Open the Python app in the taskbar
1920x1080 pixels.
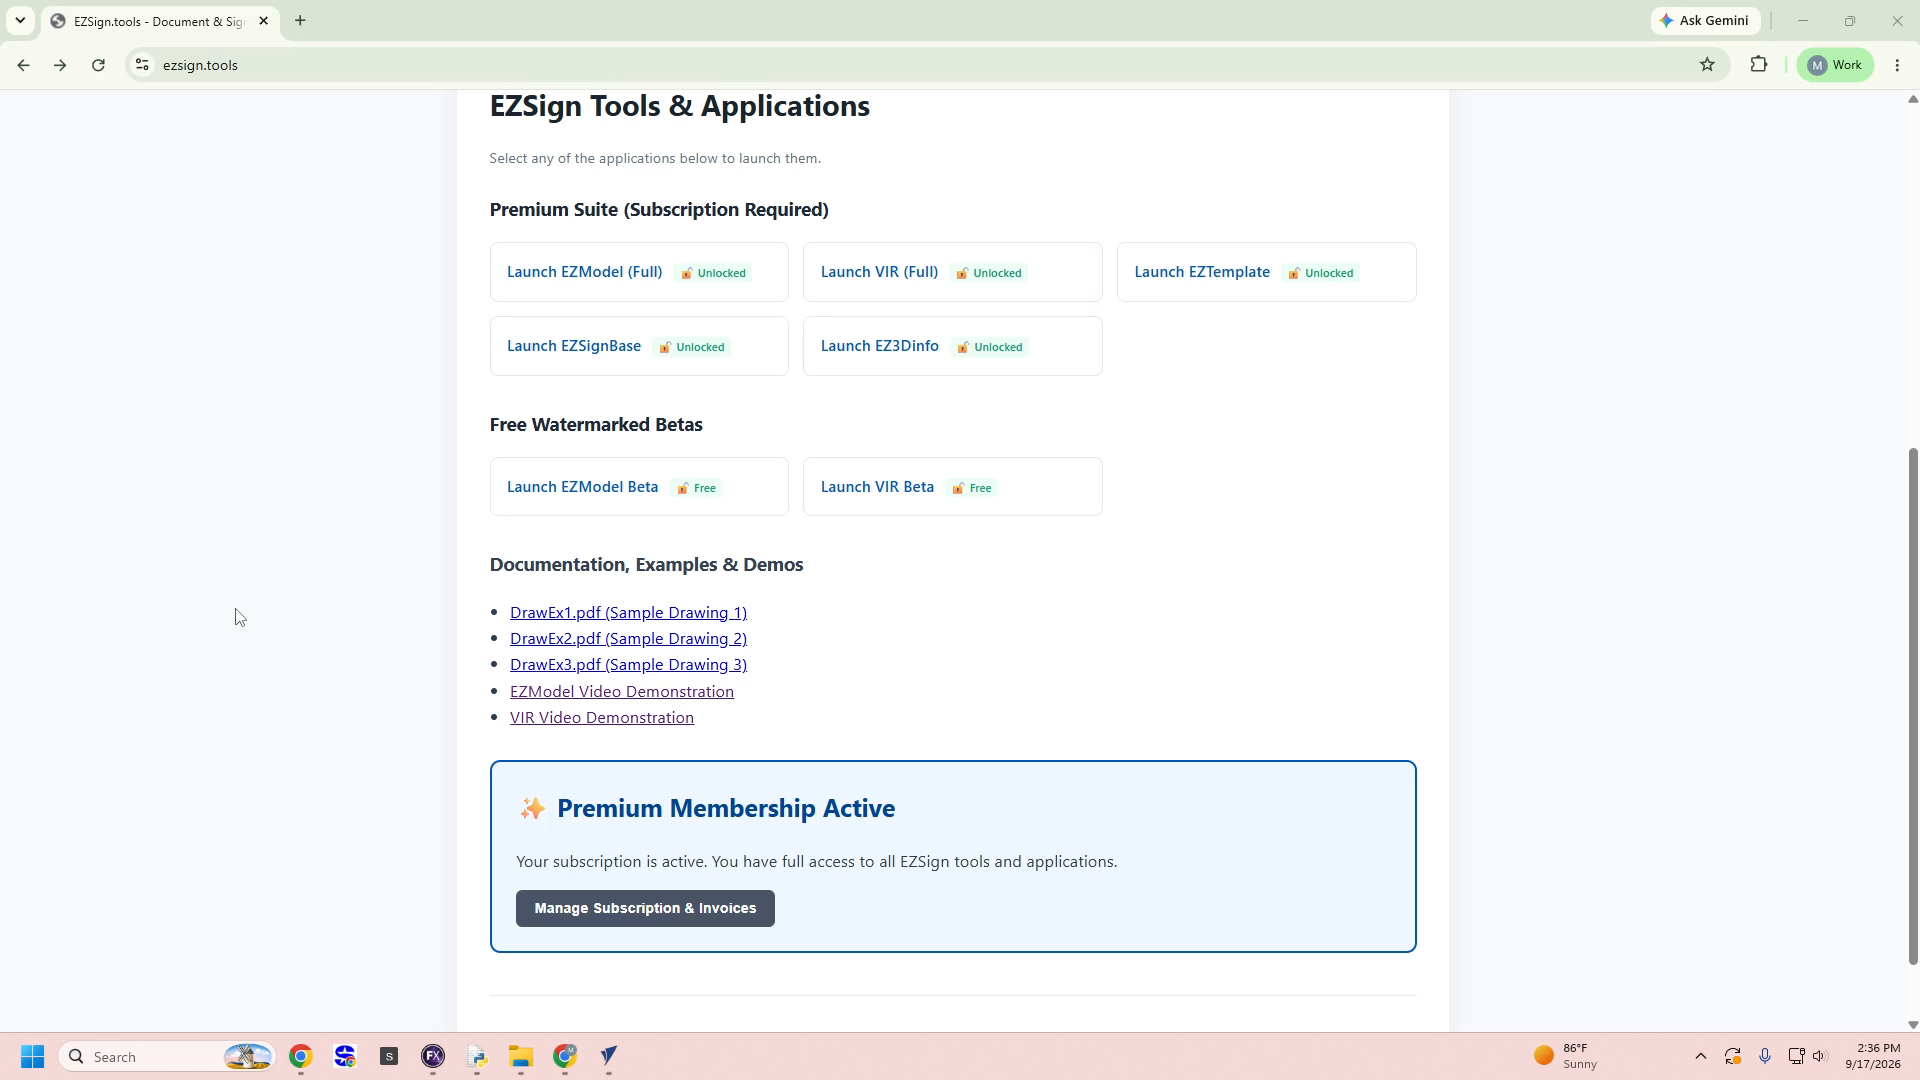point(477,1057)
